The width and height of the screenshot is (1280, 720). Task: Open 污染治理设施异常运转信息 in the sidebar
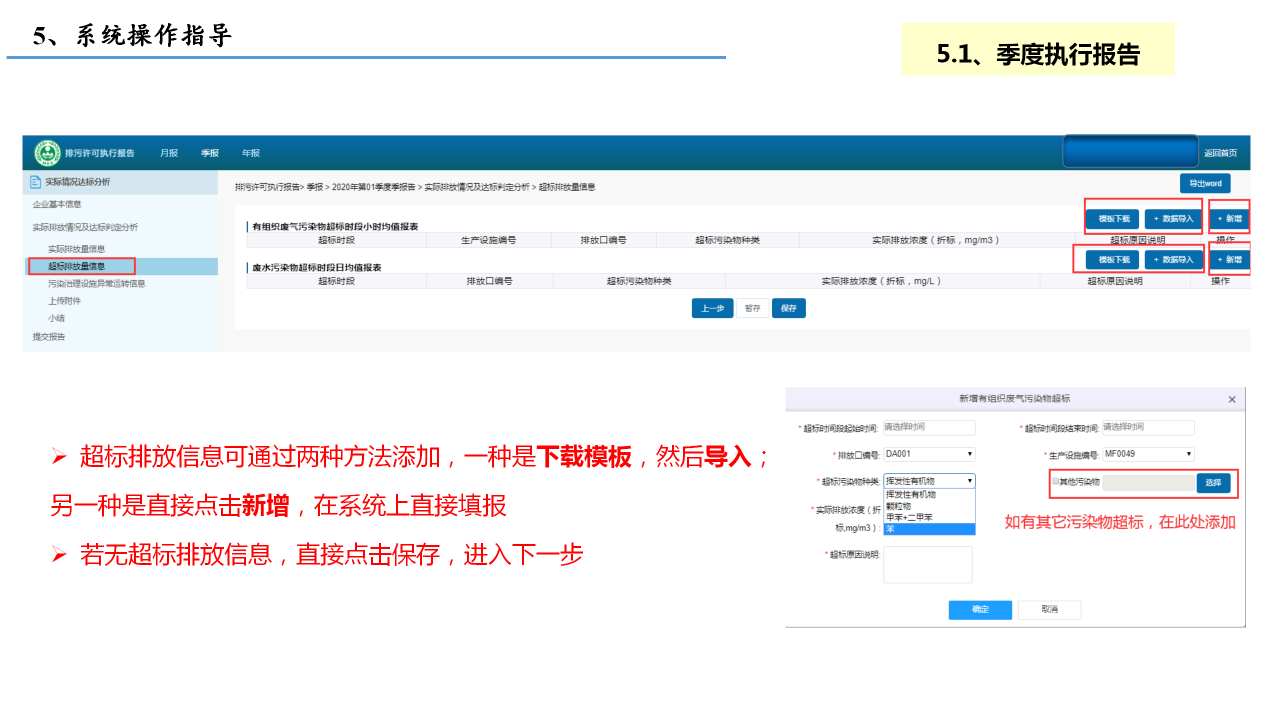pos(96,283)
